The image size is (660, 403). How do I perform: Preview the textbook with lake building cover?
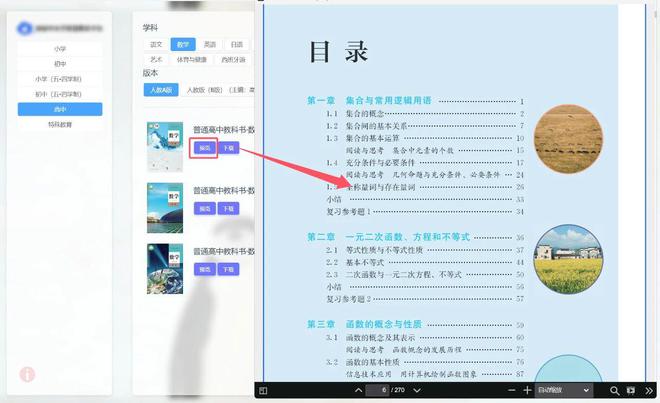(x=205, y=208)
